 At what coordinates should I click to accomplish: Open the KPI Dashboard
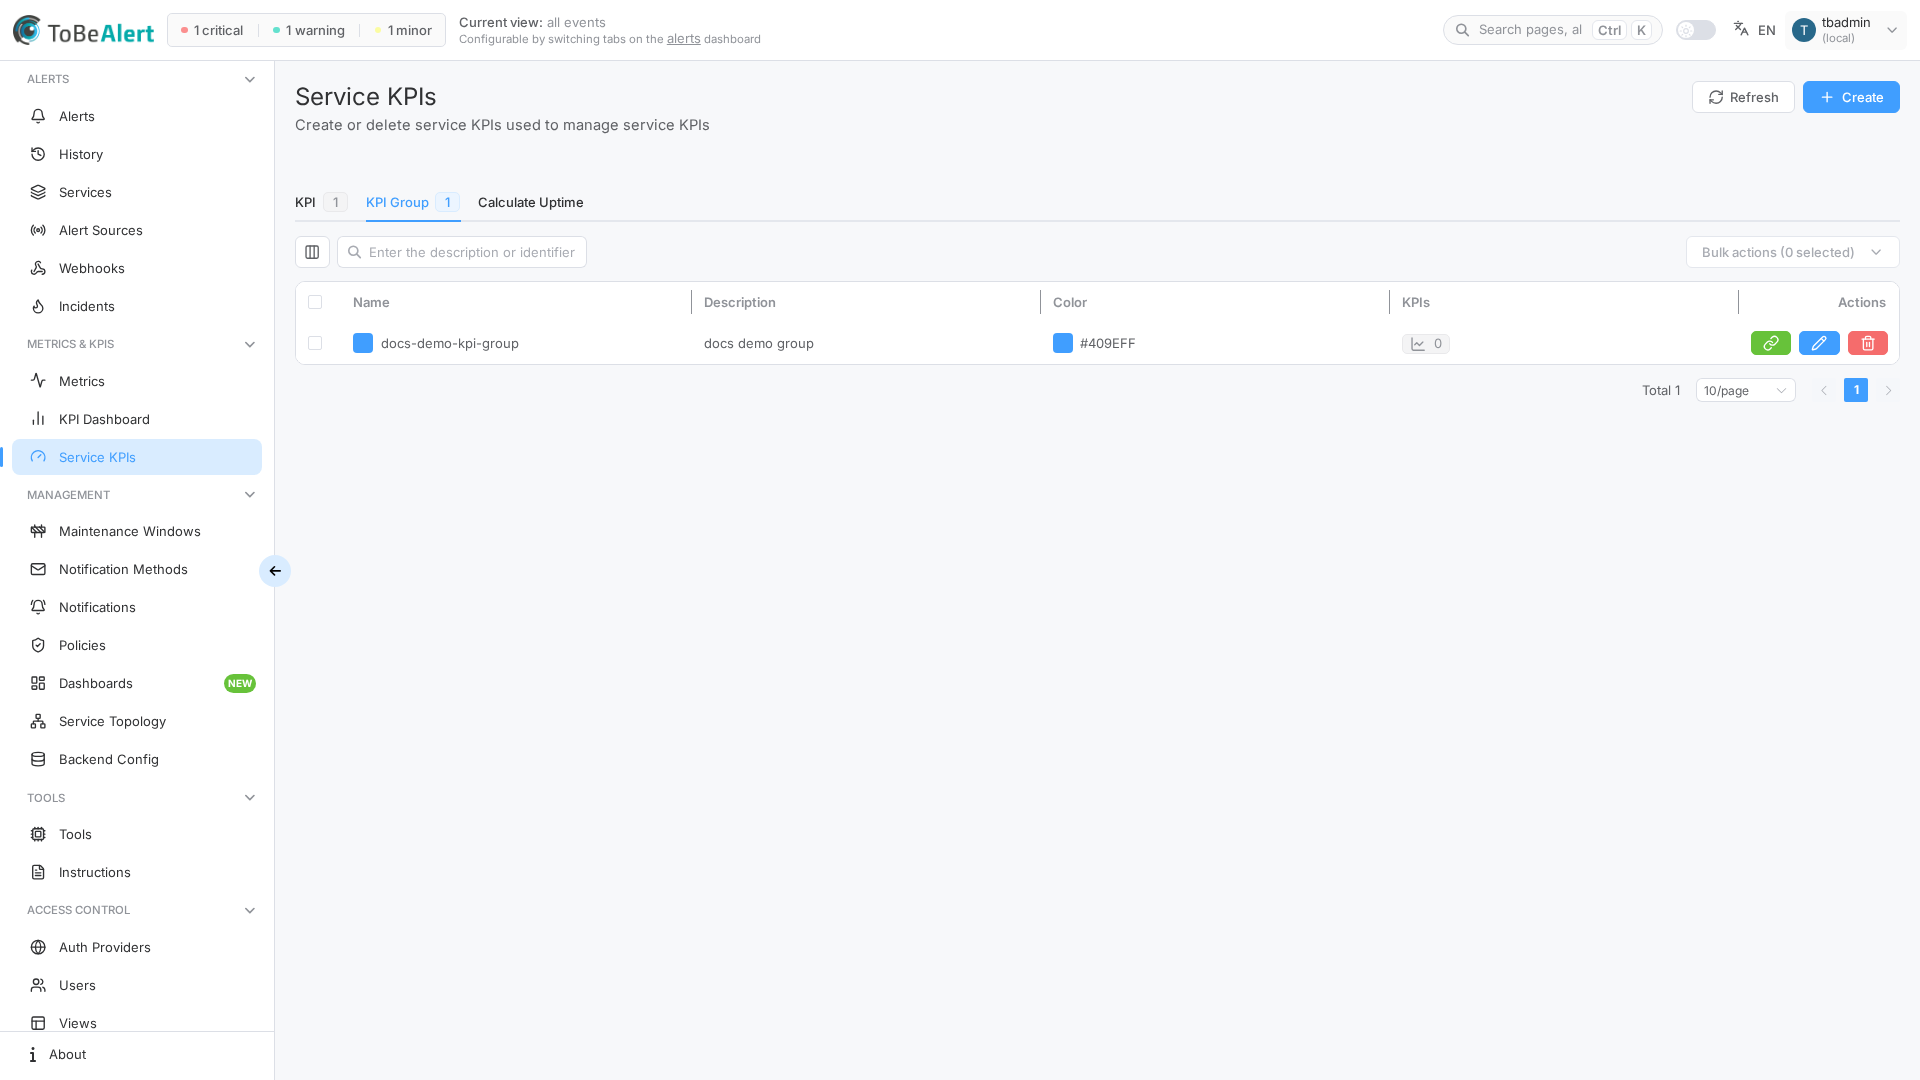(137, 419)
